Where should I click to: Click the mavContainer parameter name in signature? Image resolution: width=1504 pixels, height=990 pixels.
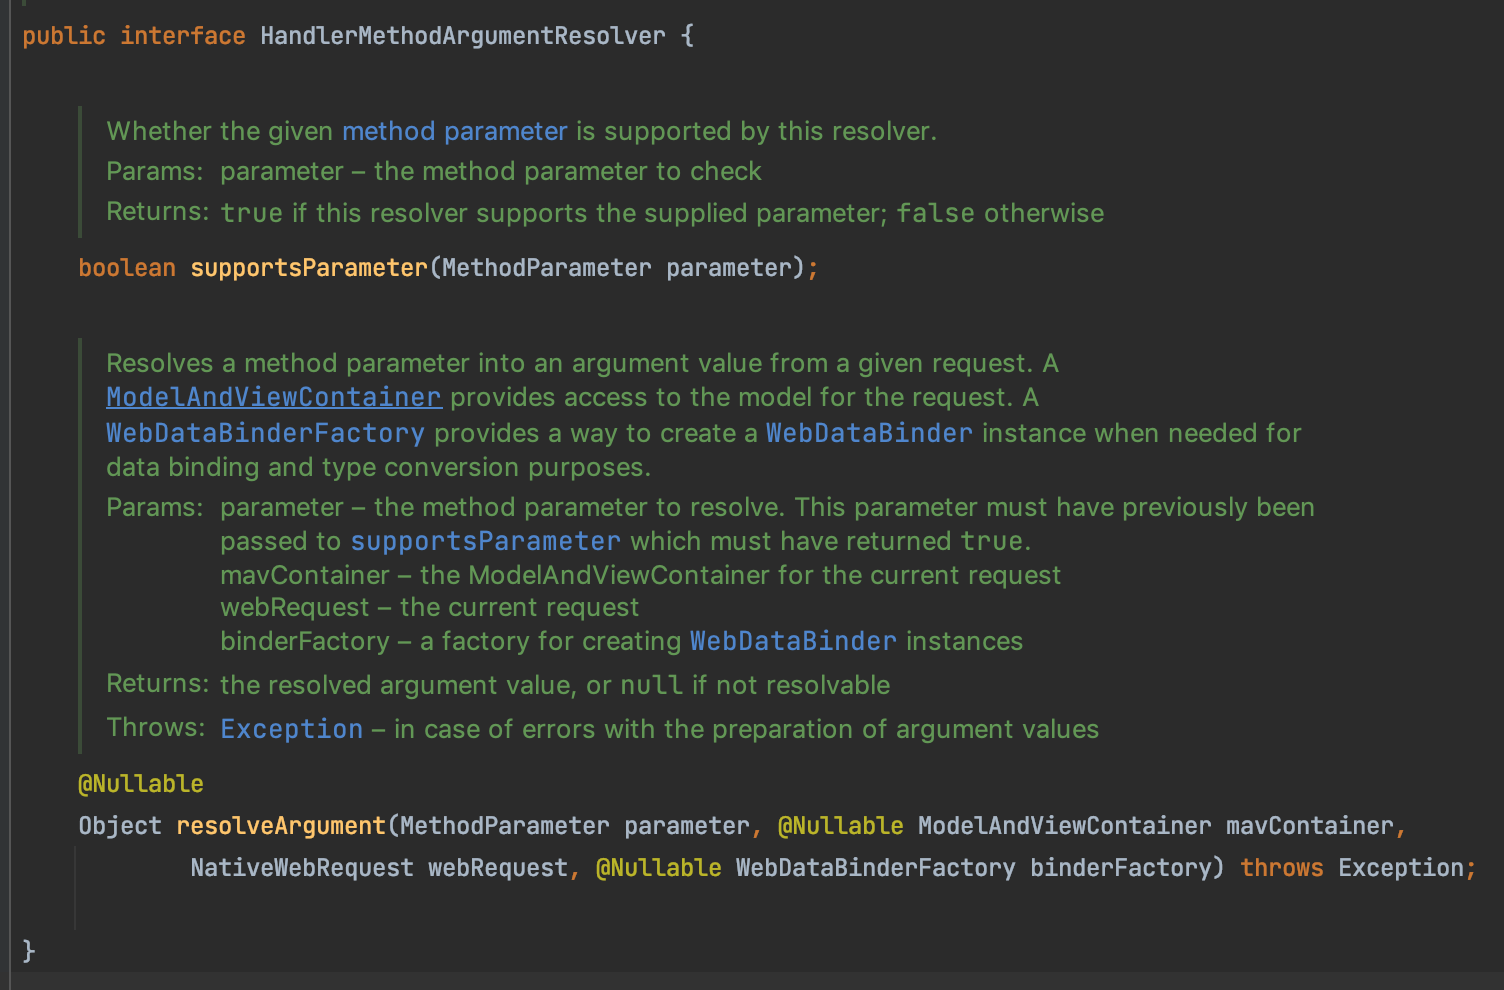click(1310, 826)
